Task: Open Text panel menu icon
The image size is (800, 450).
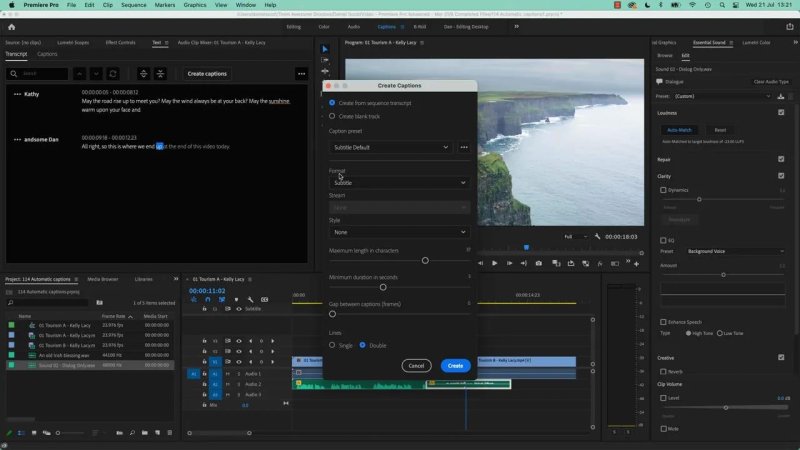Action: [x=166, y=43]
